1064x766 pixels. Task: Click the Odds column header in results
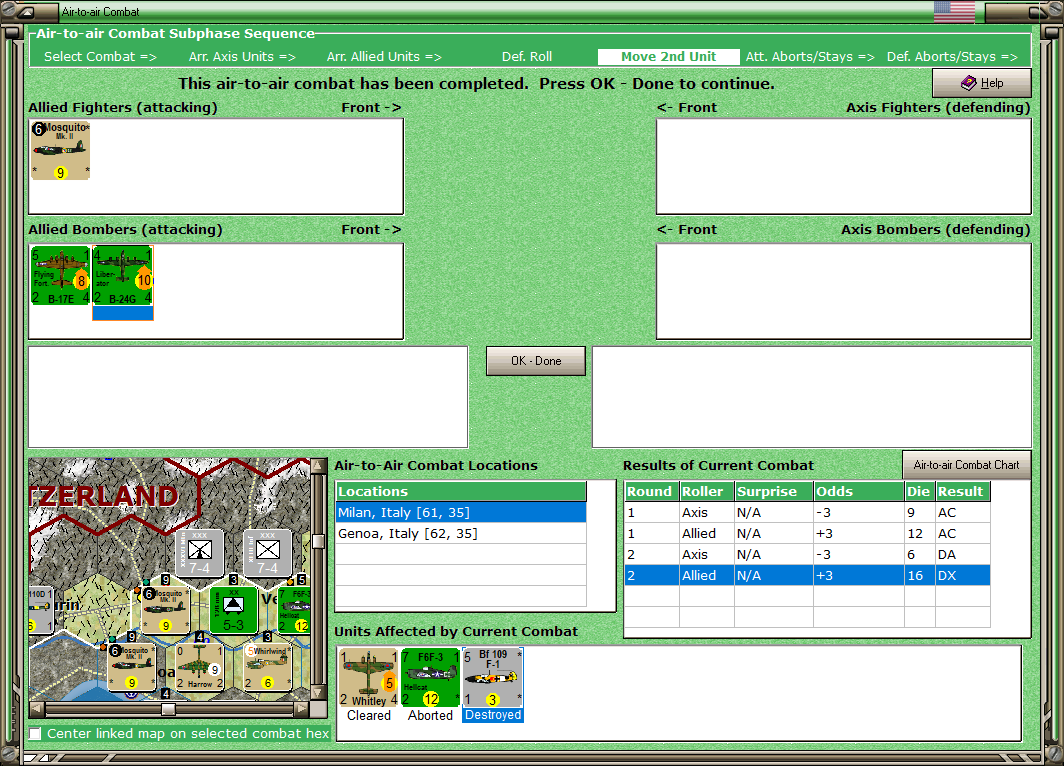[x=859, y=491]
